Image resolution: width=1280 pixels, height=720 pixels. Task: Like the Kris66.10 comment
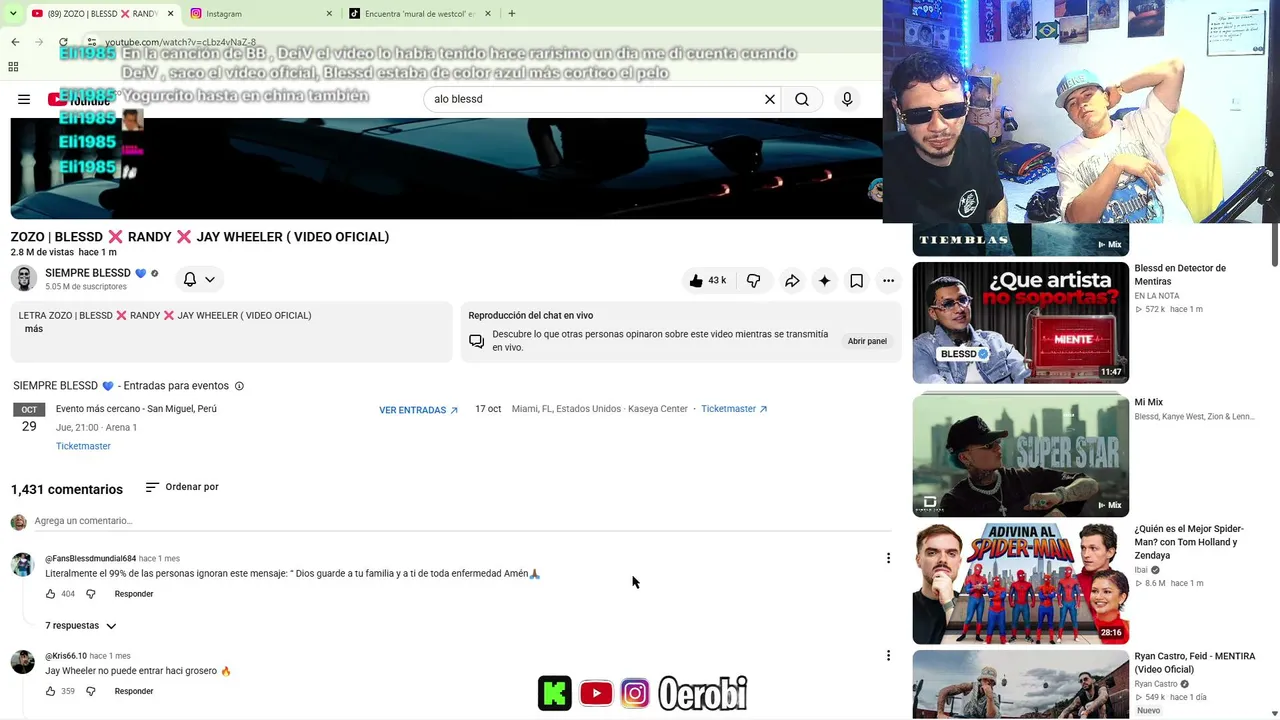[51, 691]
